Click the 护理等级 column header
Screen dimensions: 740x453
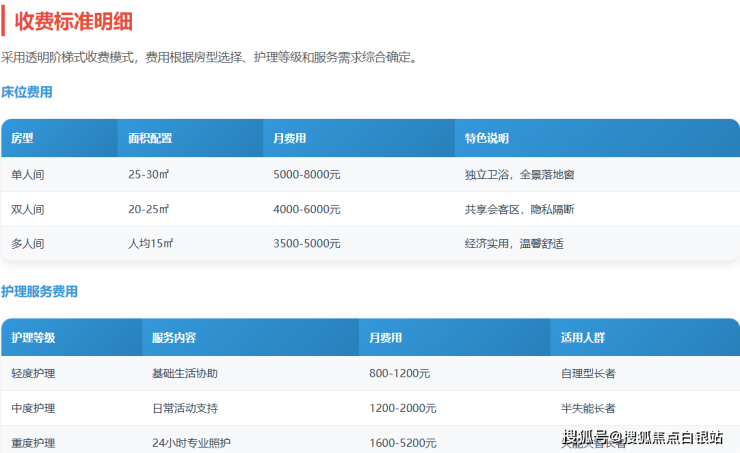point(33,338)
